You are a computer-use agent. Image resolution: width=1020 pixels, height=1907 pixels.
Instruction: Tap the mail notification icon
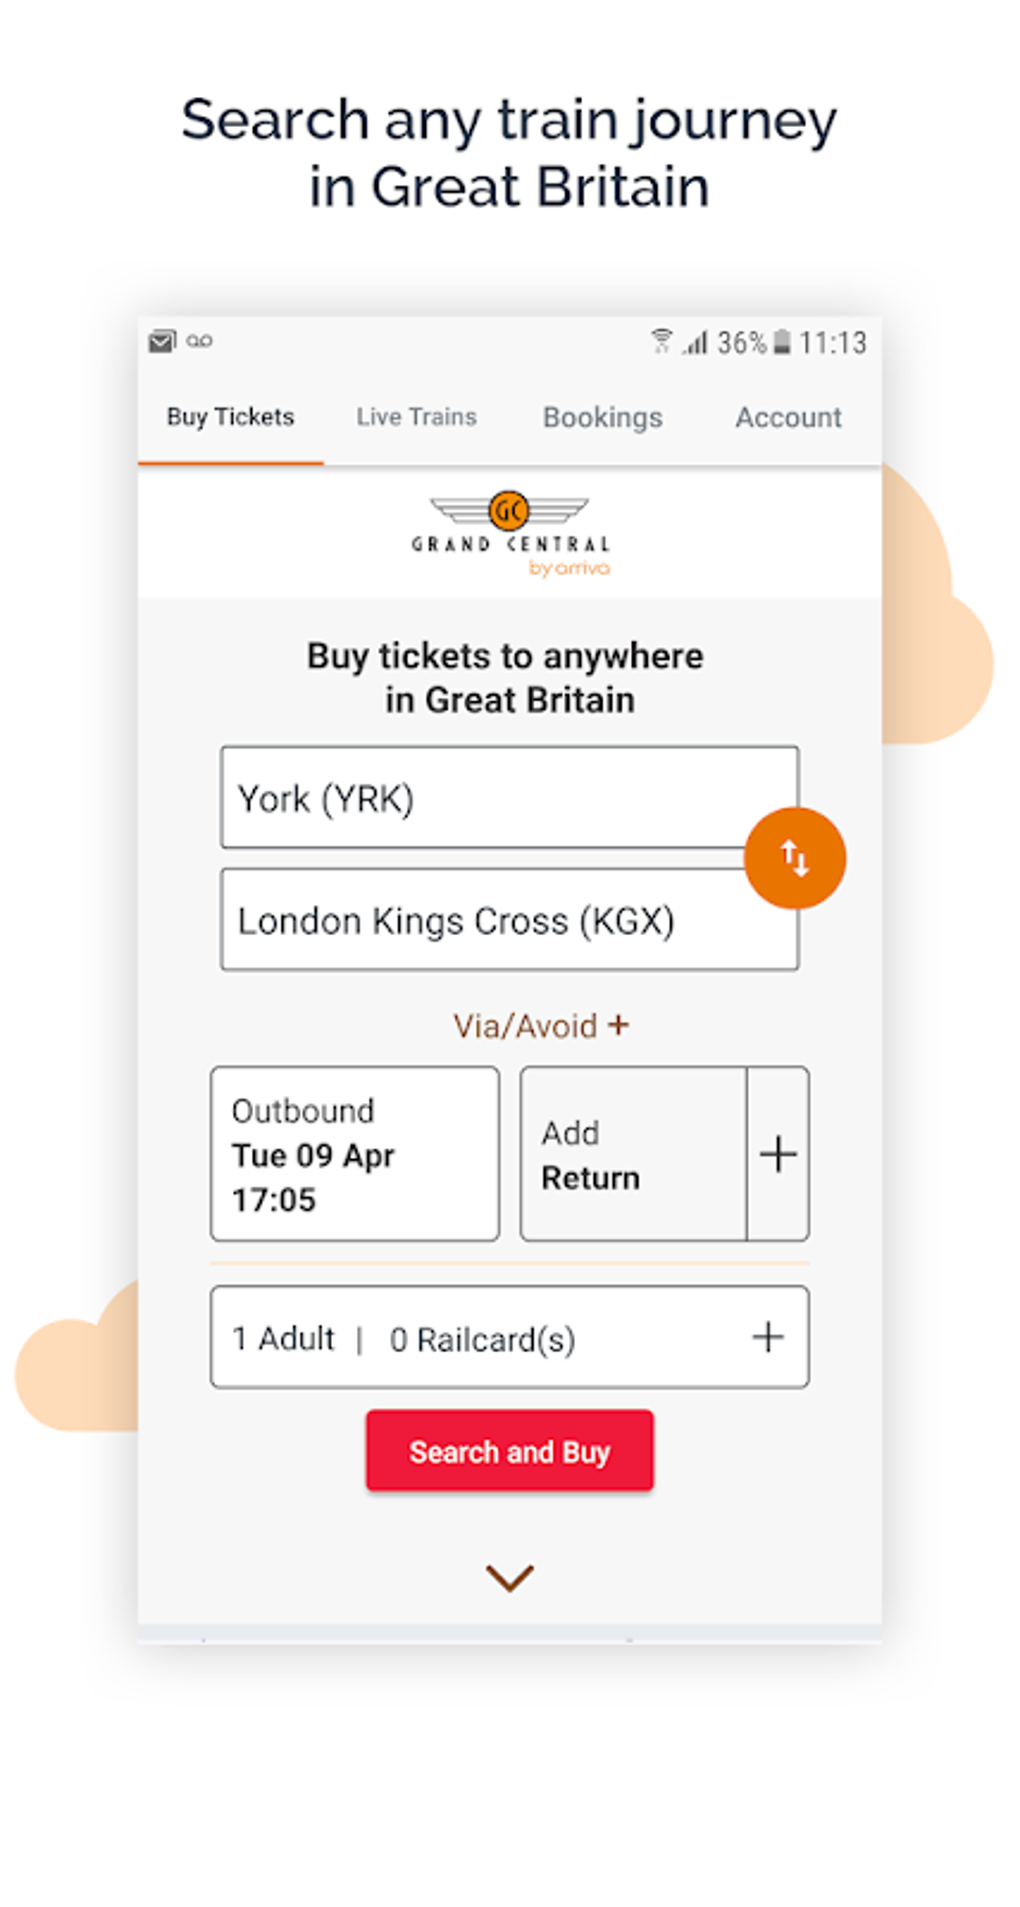(x=162, y=341)
